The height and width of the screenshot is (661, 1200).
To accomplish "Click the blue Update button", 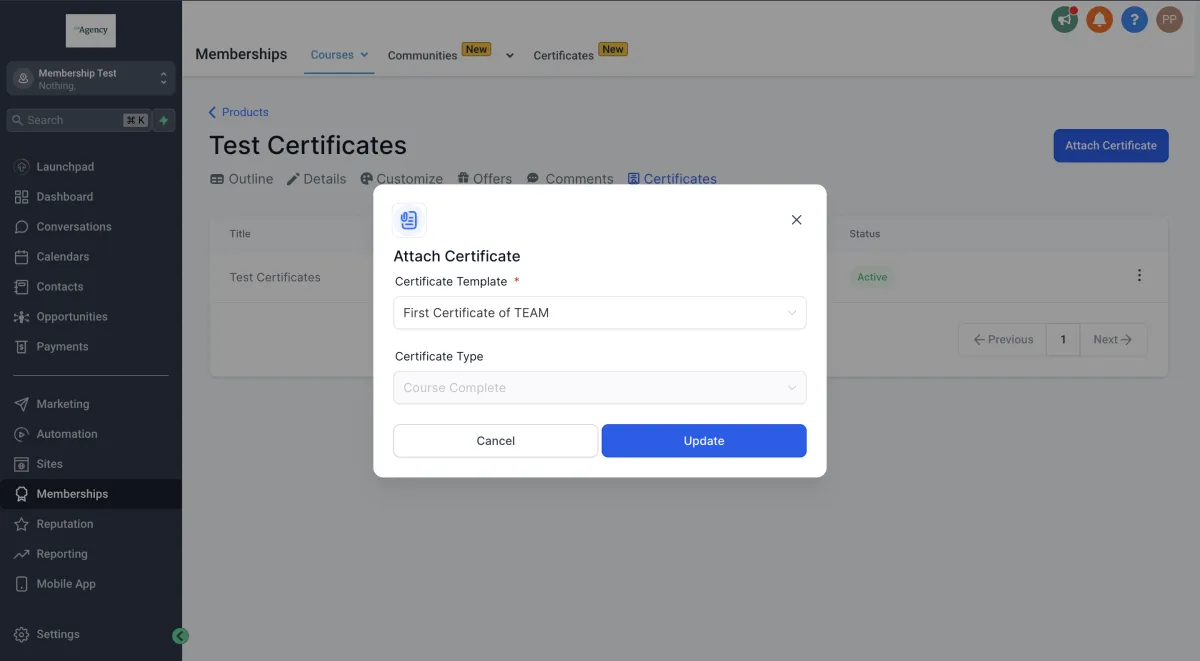I will (704, 441).
